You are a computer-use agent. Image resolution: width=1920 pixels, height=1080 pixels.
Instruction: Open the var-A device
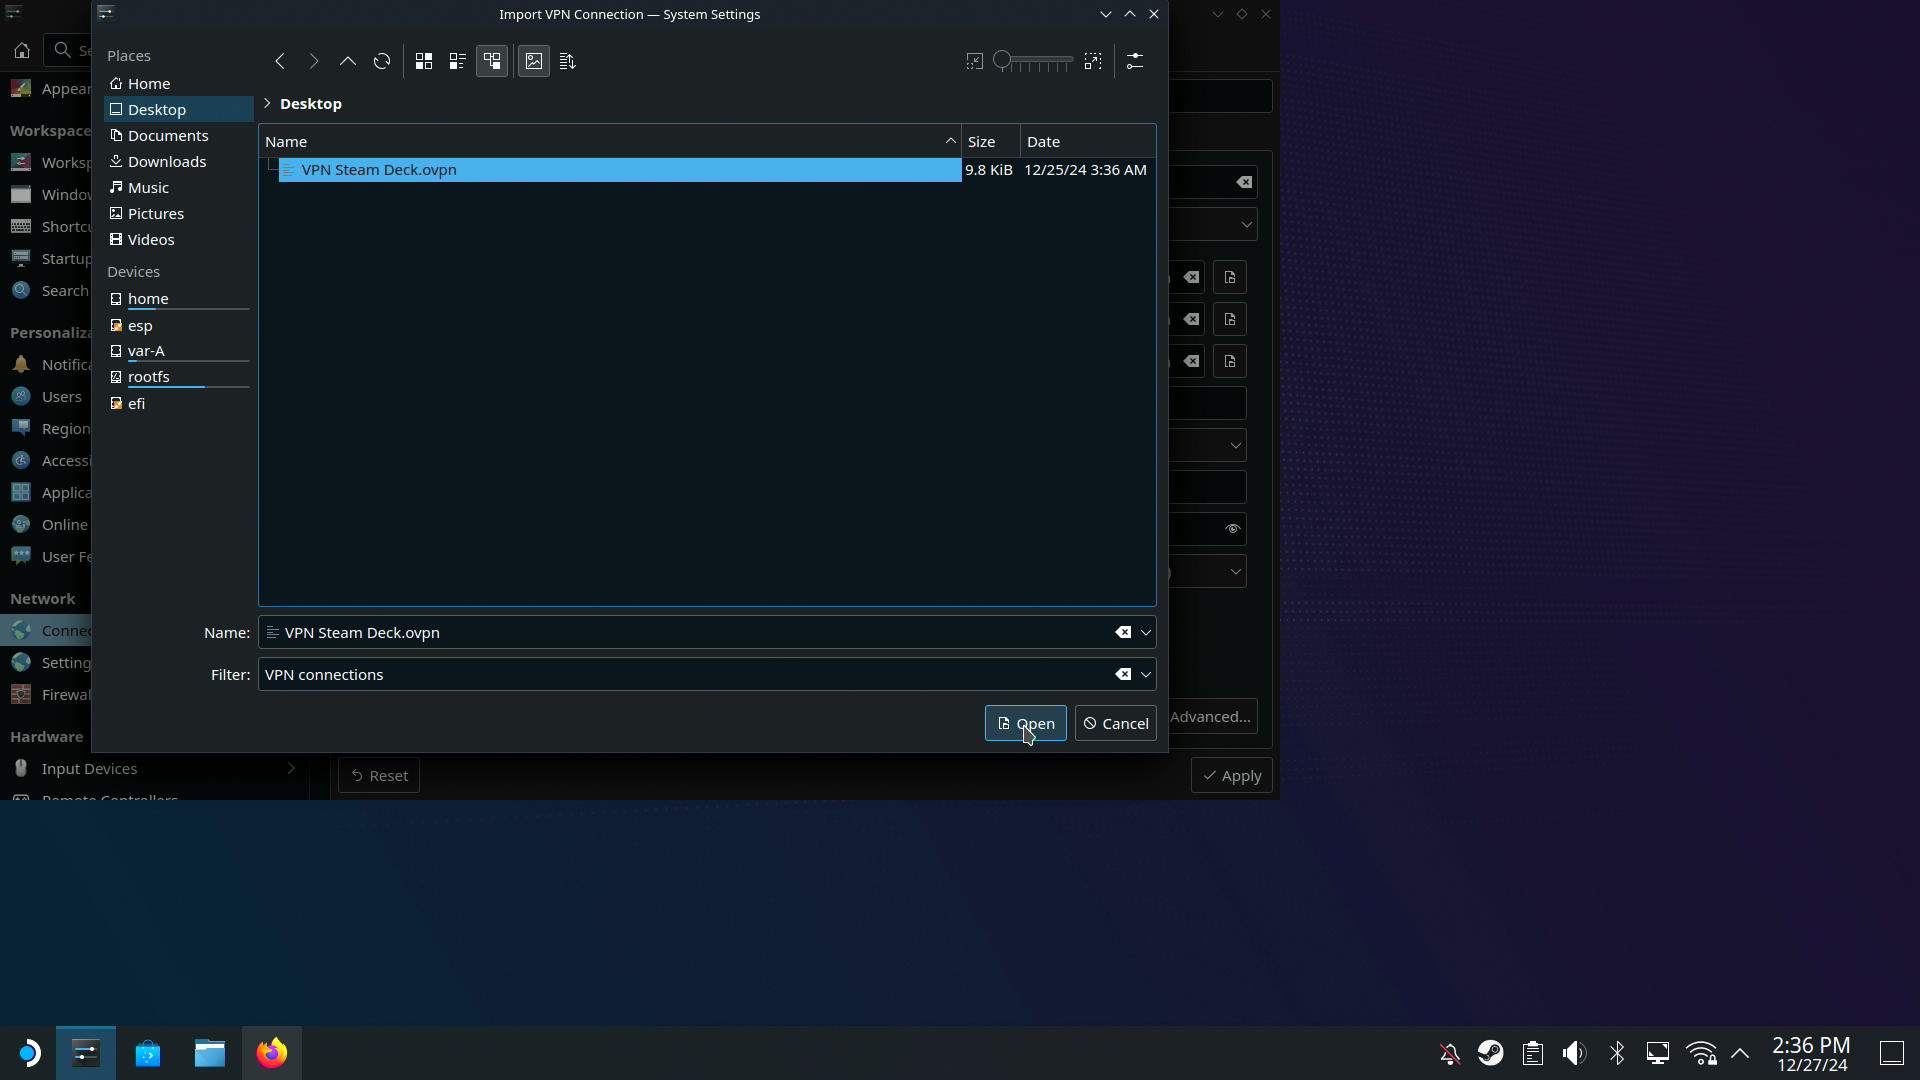coord(179,351)
